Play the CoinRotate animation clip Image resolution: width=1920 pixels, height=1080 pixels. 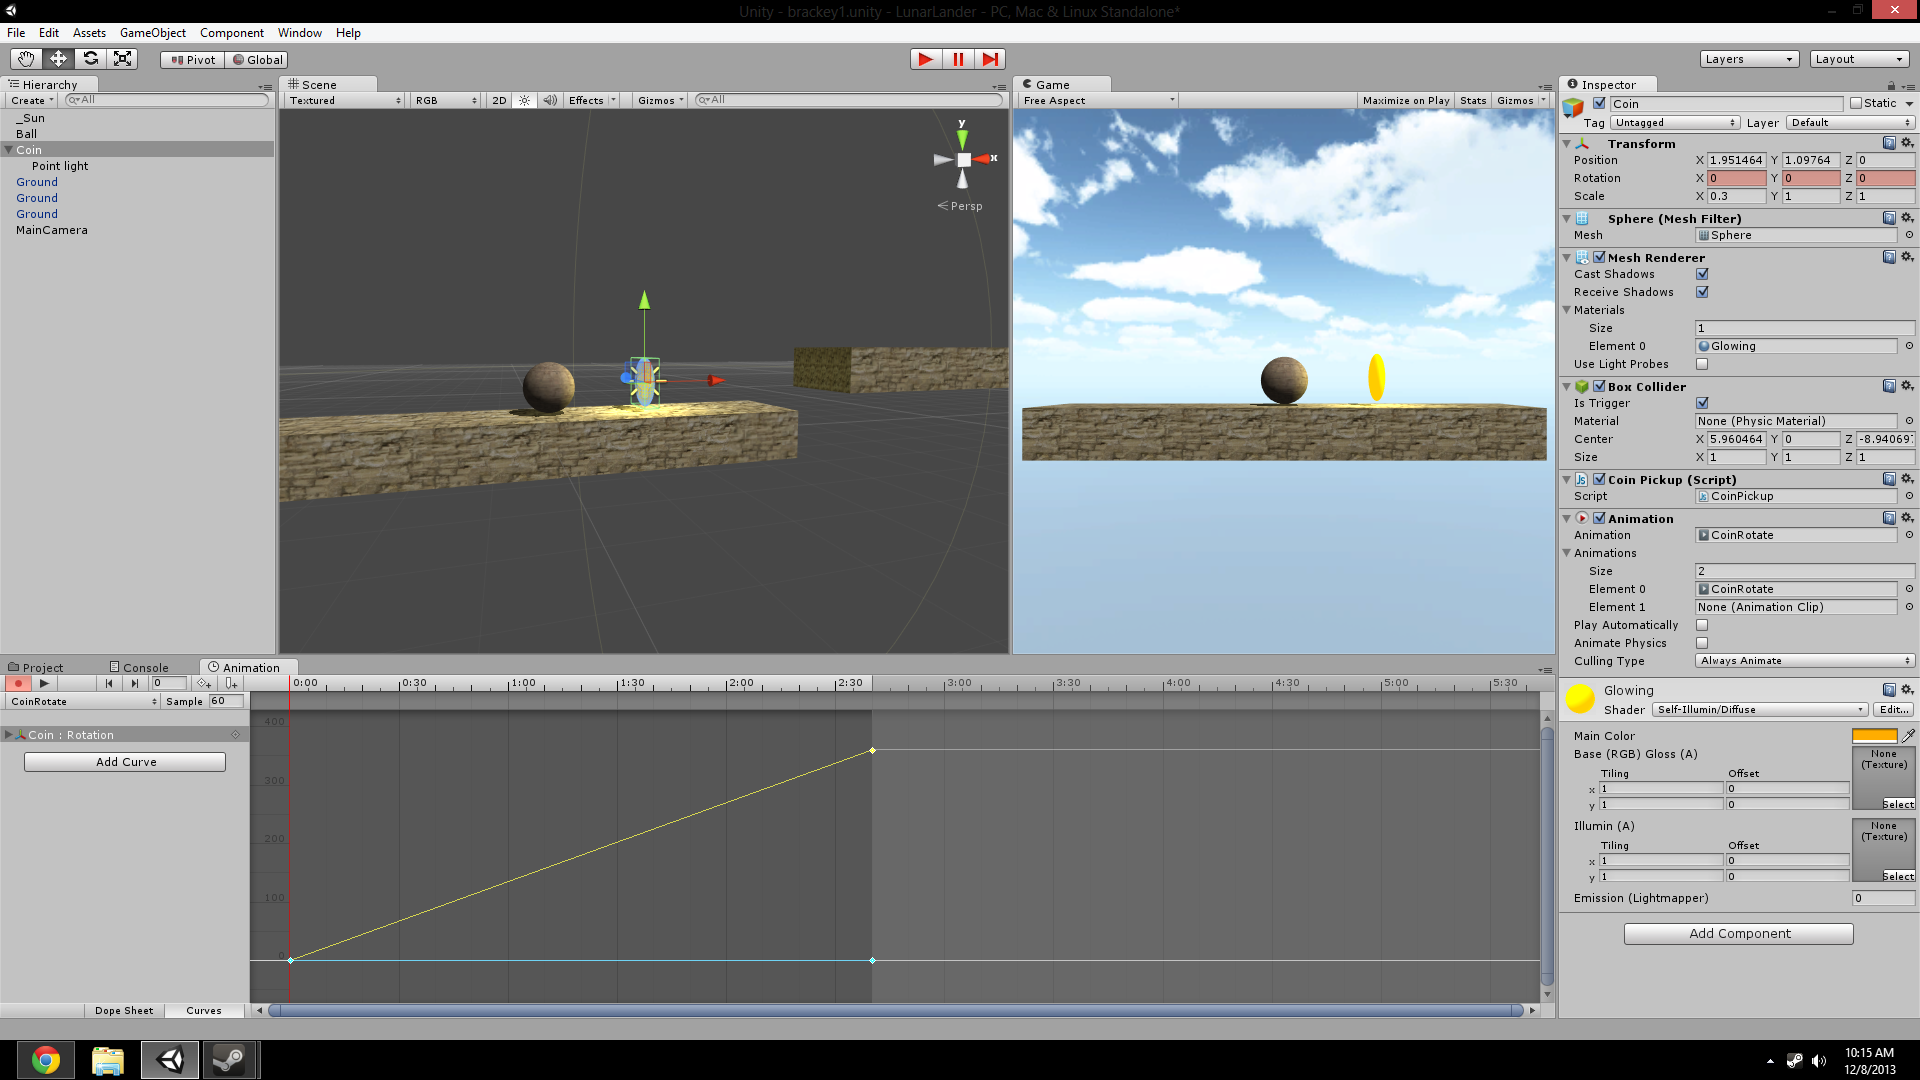[44, 683]
